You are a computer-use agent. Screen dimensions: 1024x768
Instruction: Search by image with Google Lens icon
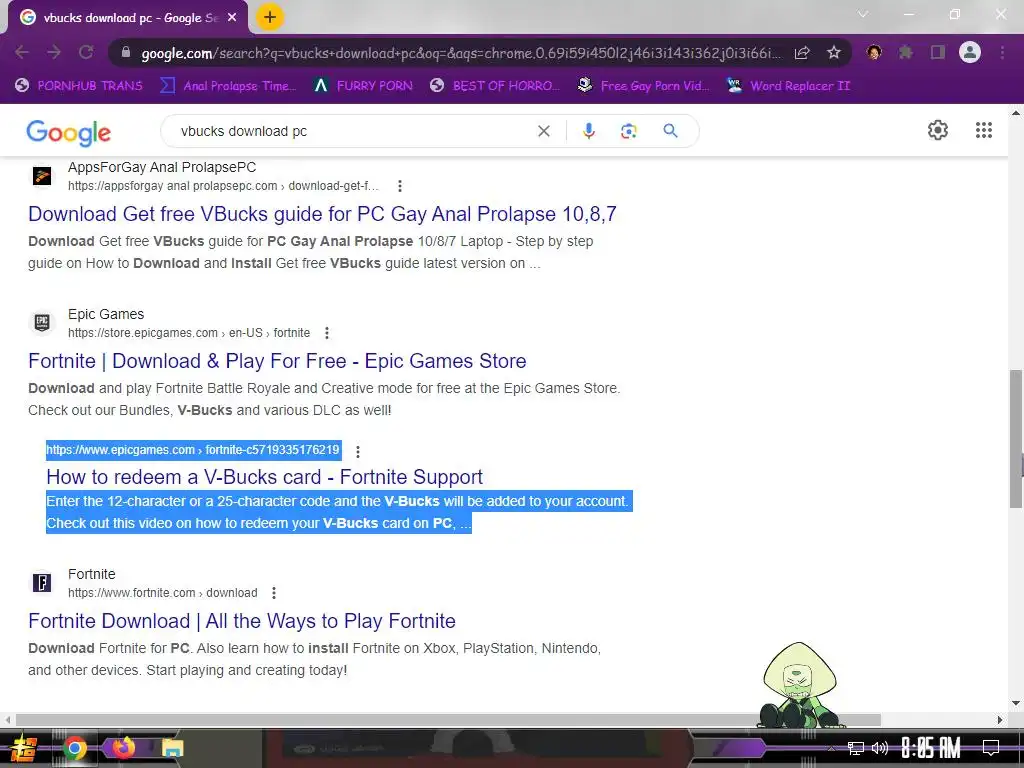(x=628, y=131)
